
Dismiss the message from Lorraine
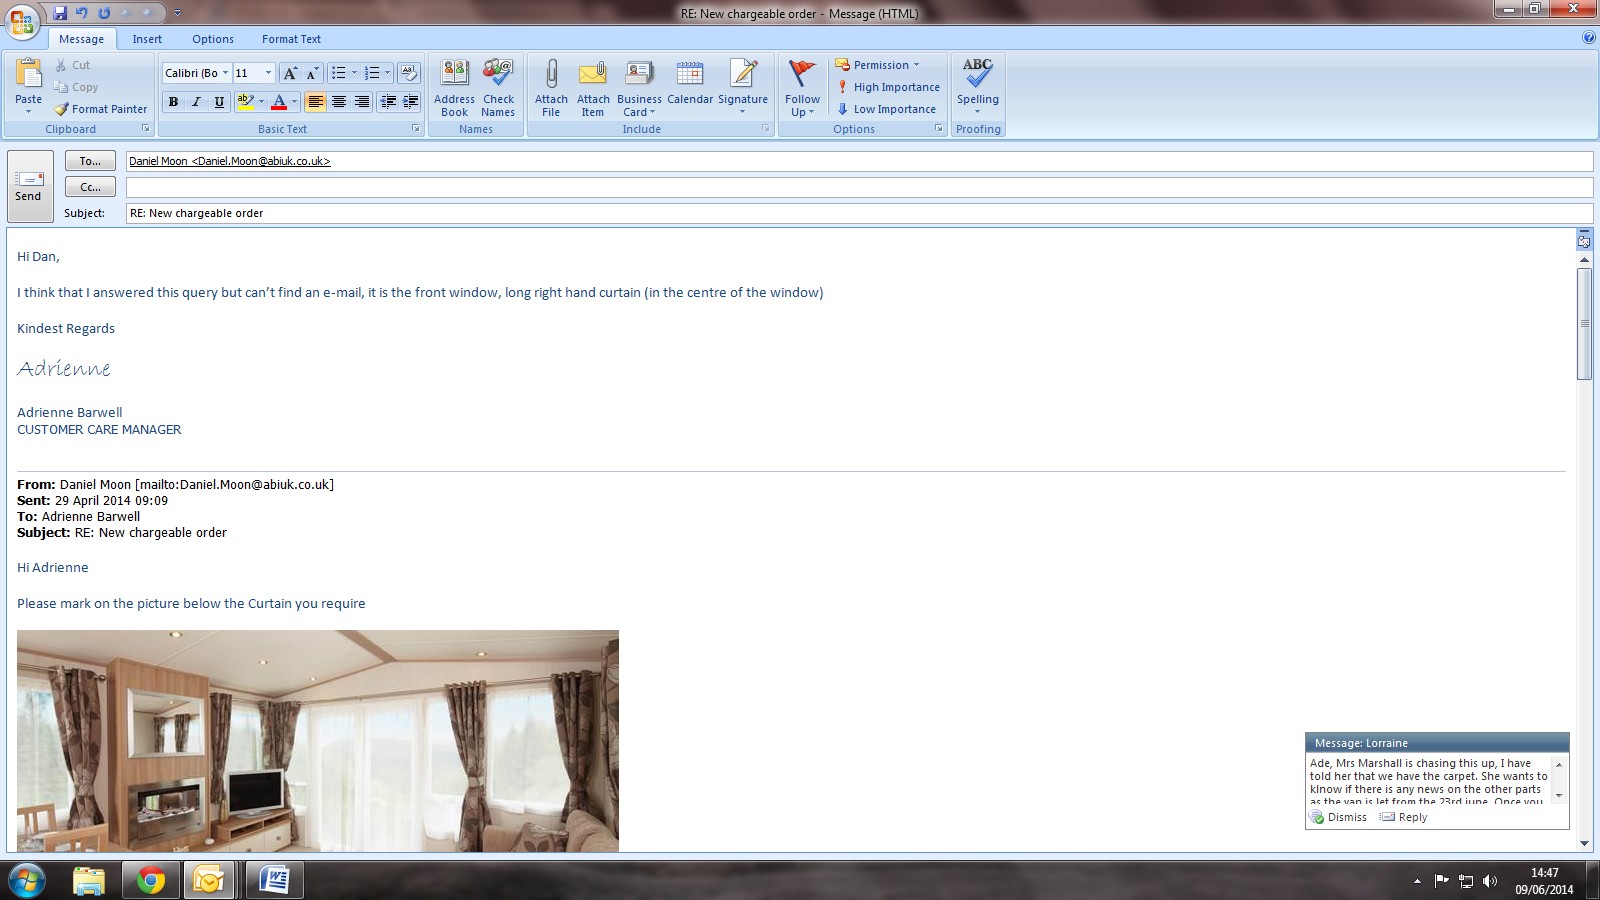click(1339, 817)
